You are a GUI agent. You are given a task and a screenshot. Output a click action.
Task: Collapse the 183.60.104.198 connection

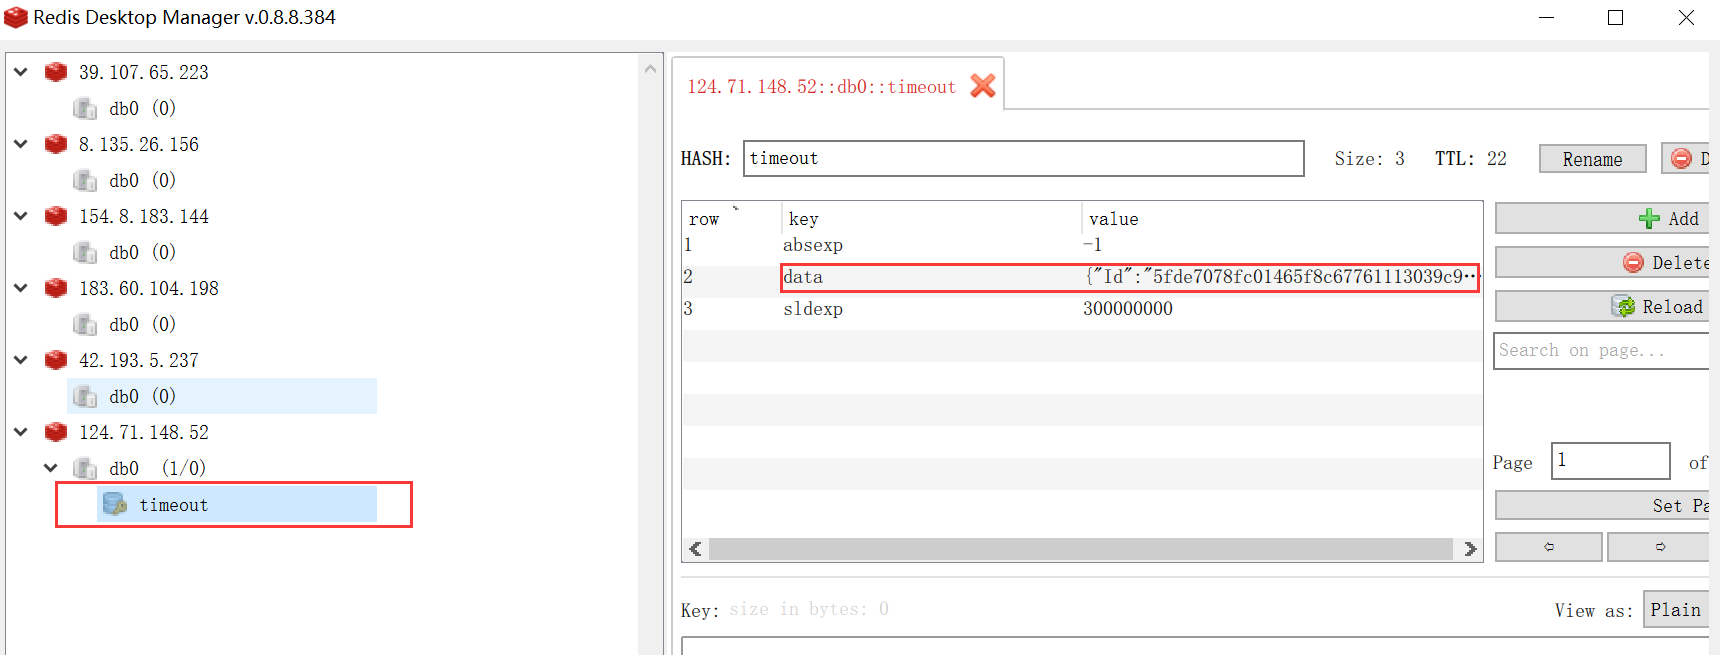(x=21, y=288)
